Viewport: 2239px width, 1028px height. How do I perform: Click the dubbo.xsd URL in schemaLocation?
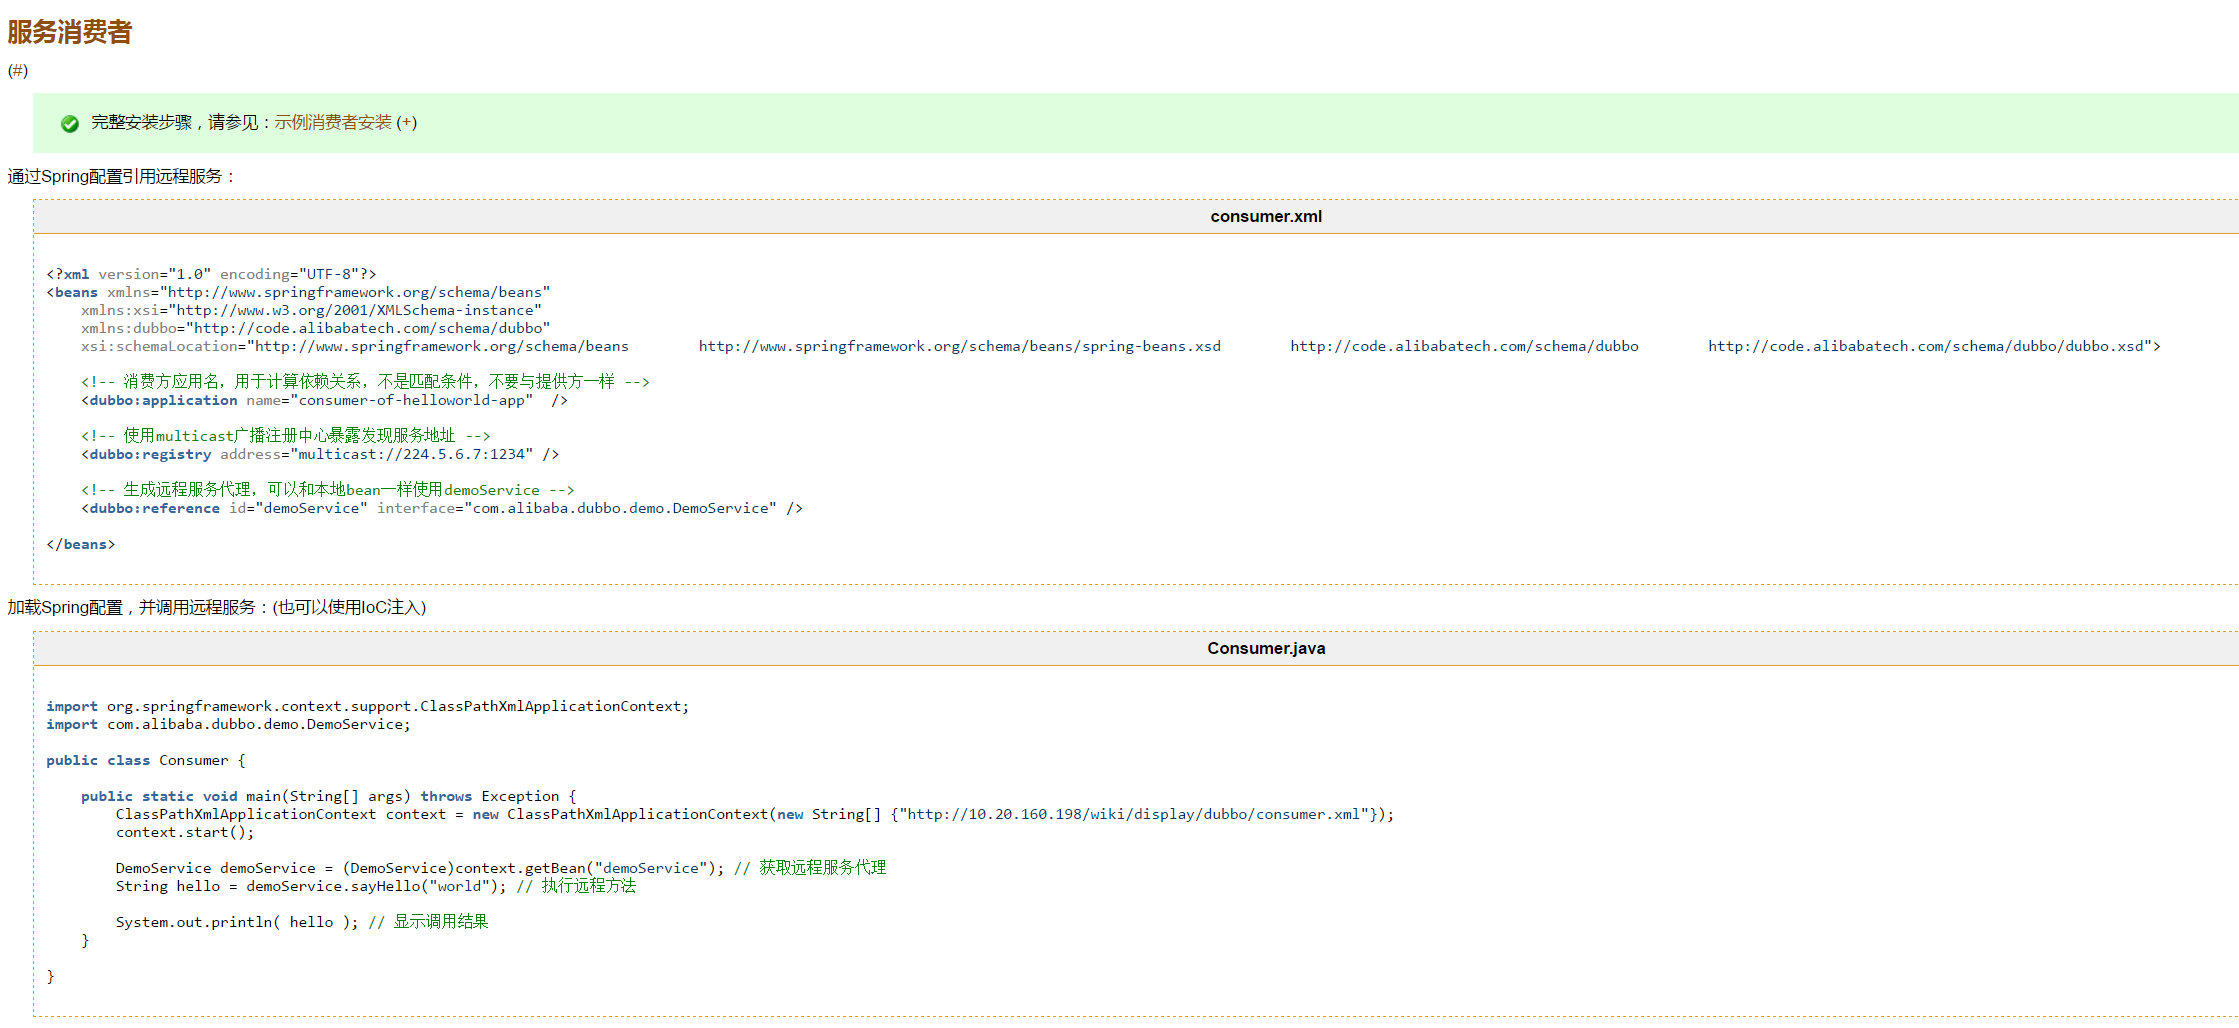click(1930, 346)
